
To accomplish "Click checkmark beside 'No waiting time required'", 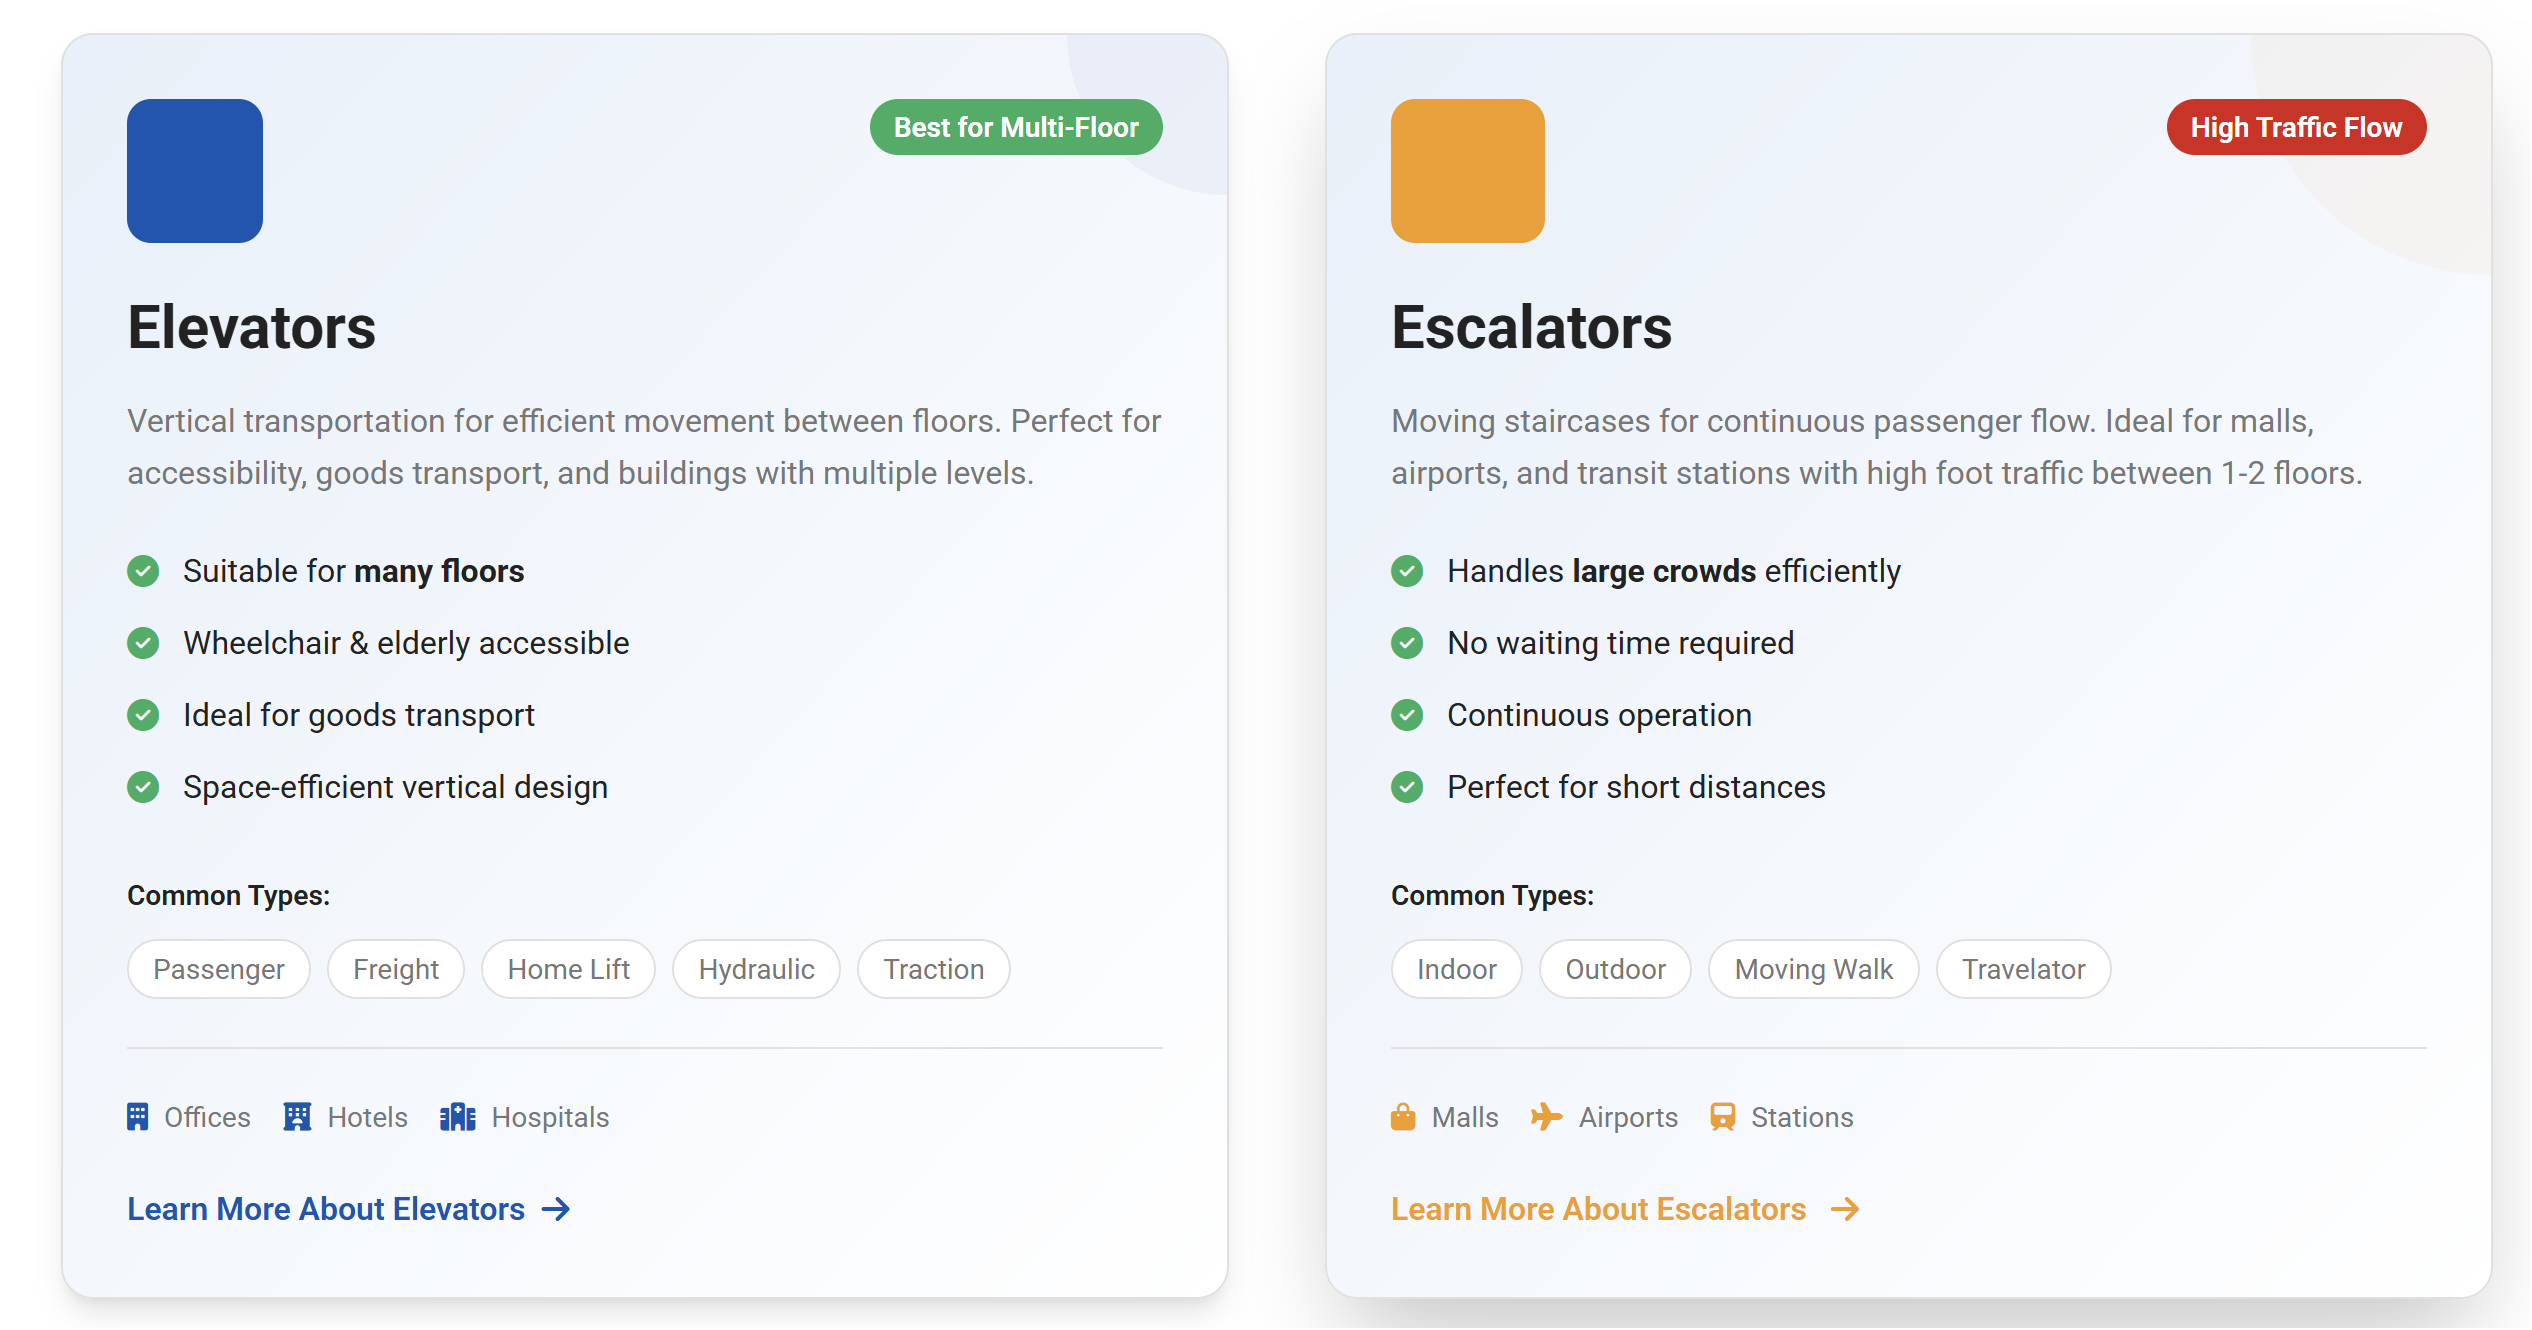I will 1407,643.
